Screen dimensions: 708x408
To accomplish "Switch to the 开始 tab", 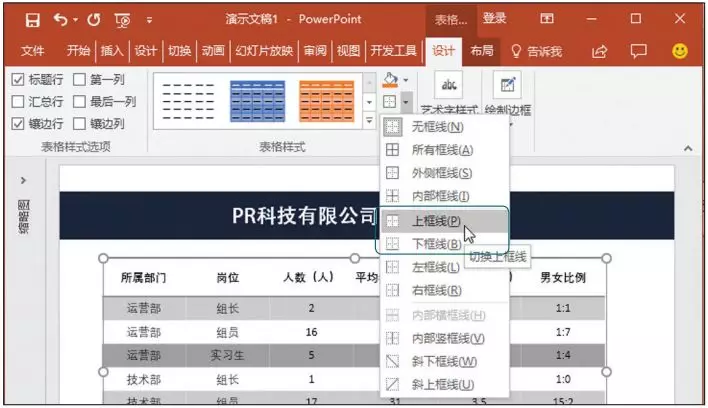I will point(79,51).
